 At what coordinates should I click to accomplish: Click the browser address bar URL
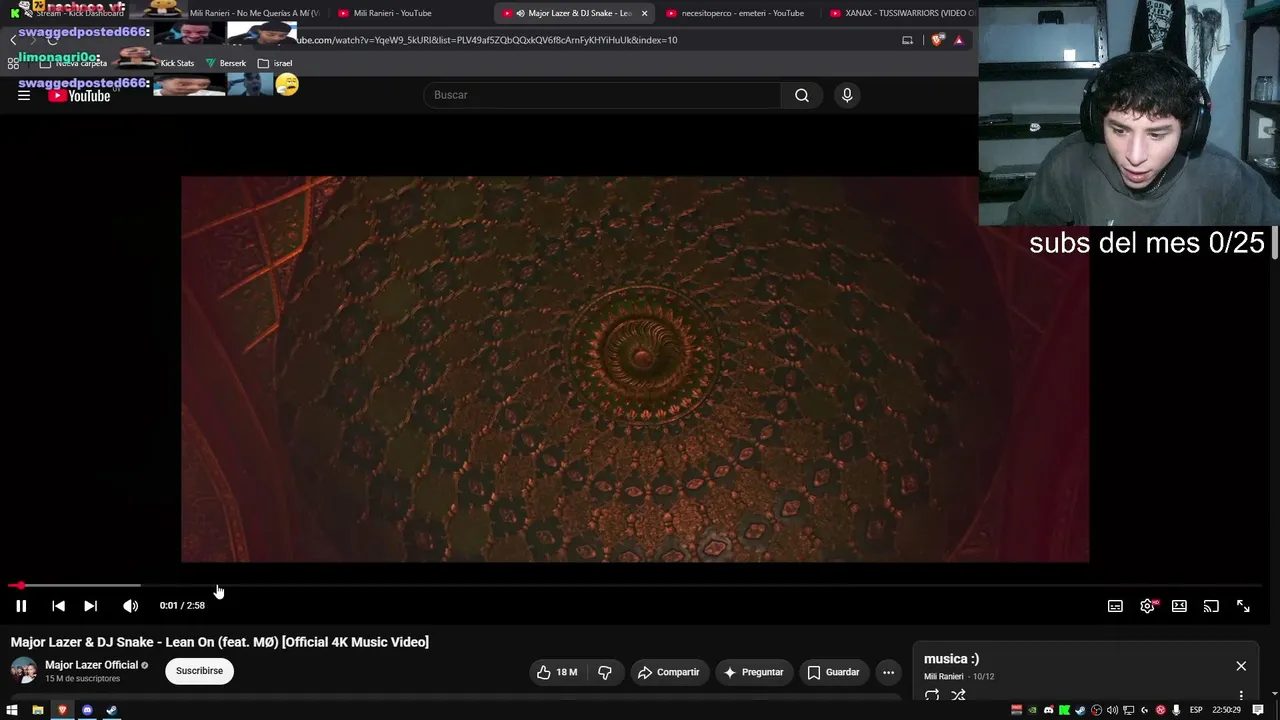coord(488,40)
